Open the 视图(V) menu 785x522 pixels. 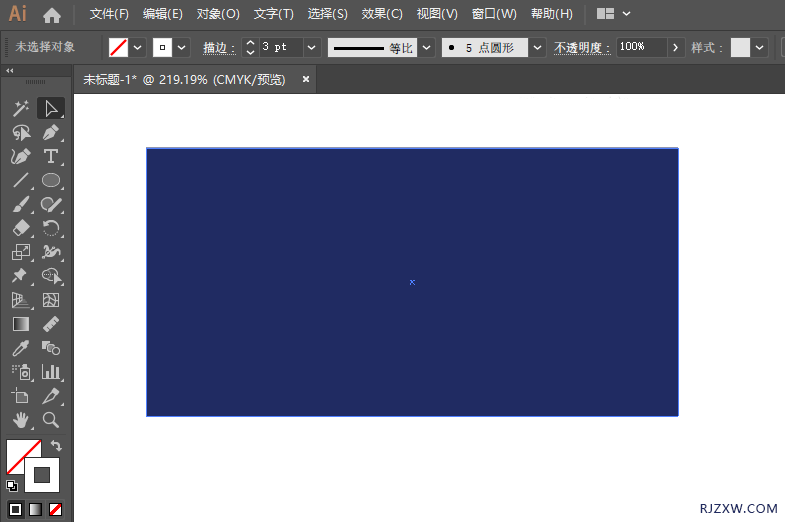437,14
